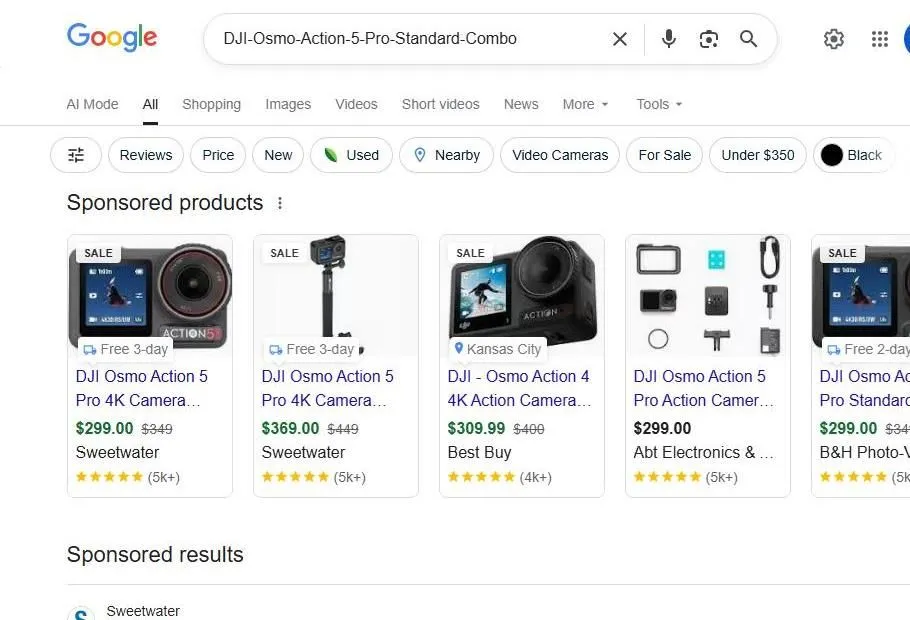Click inside the search input field
Image resolution: width=910 pixels, height=620 pixels.
click(x=400, y=39)
